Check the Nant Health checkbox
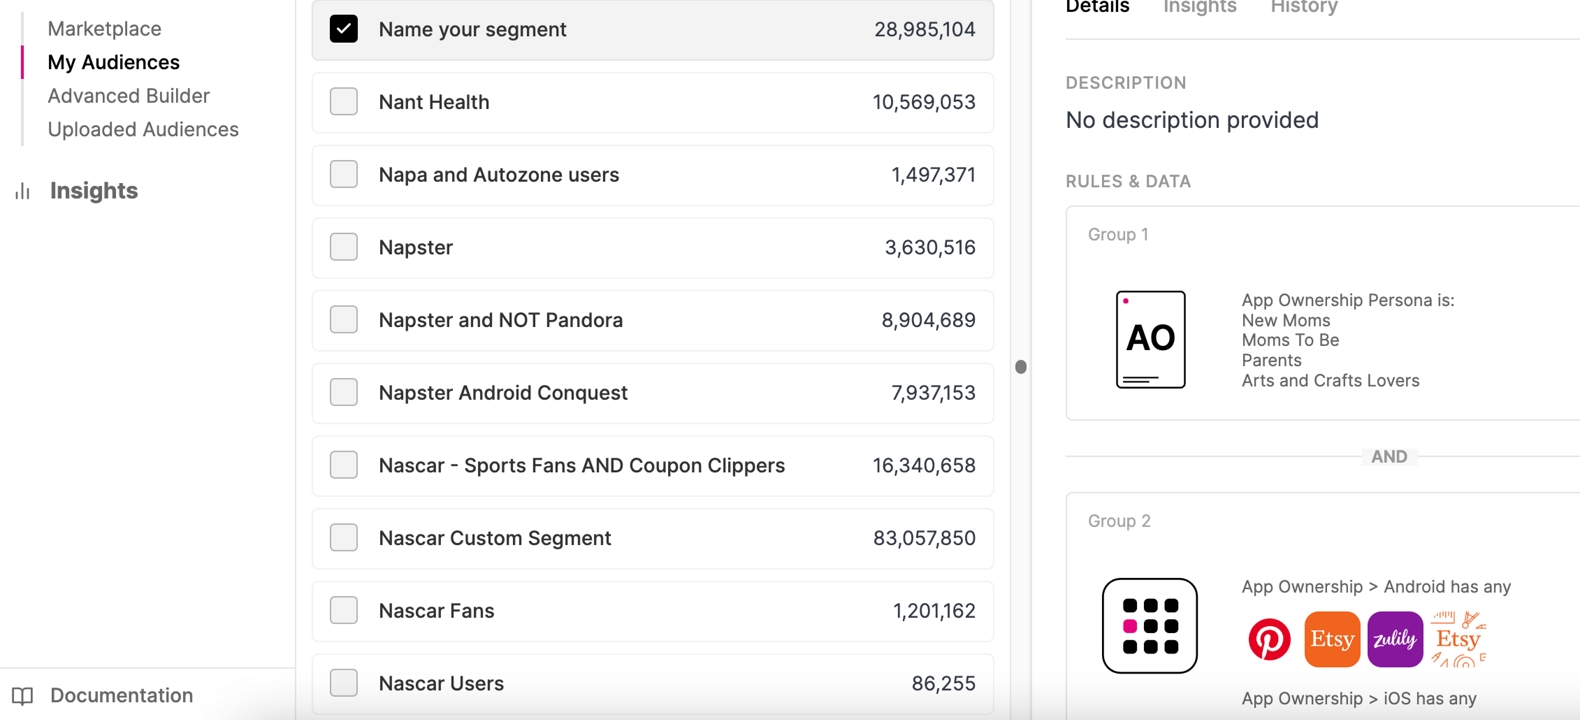This screenshot has height=720, width=1580. 344,102
